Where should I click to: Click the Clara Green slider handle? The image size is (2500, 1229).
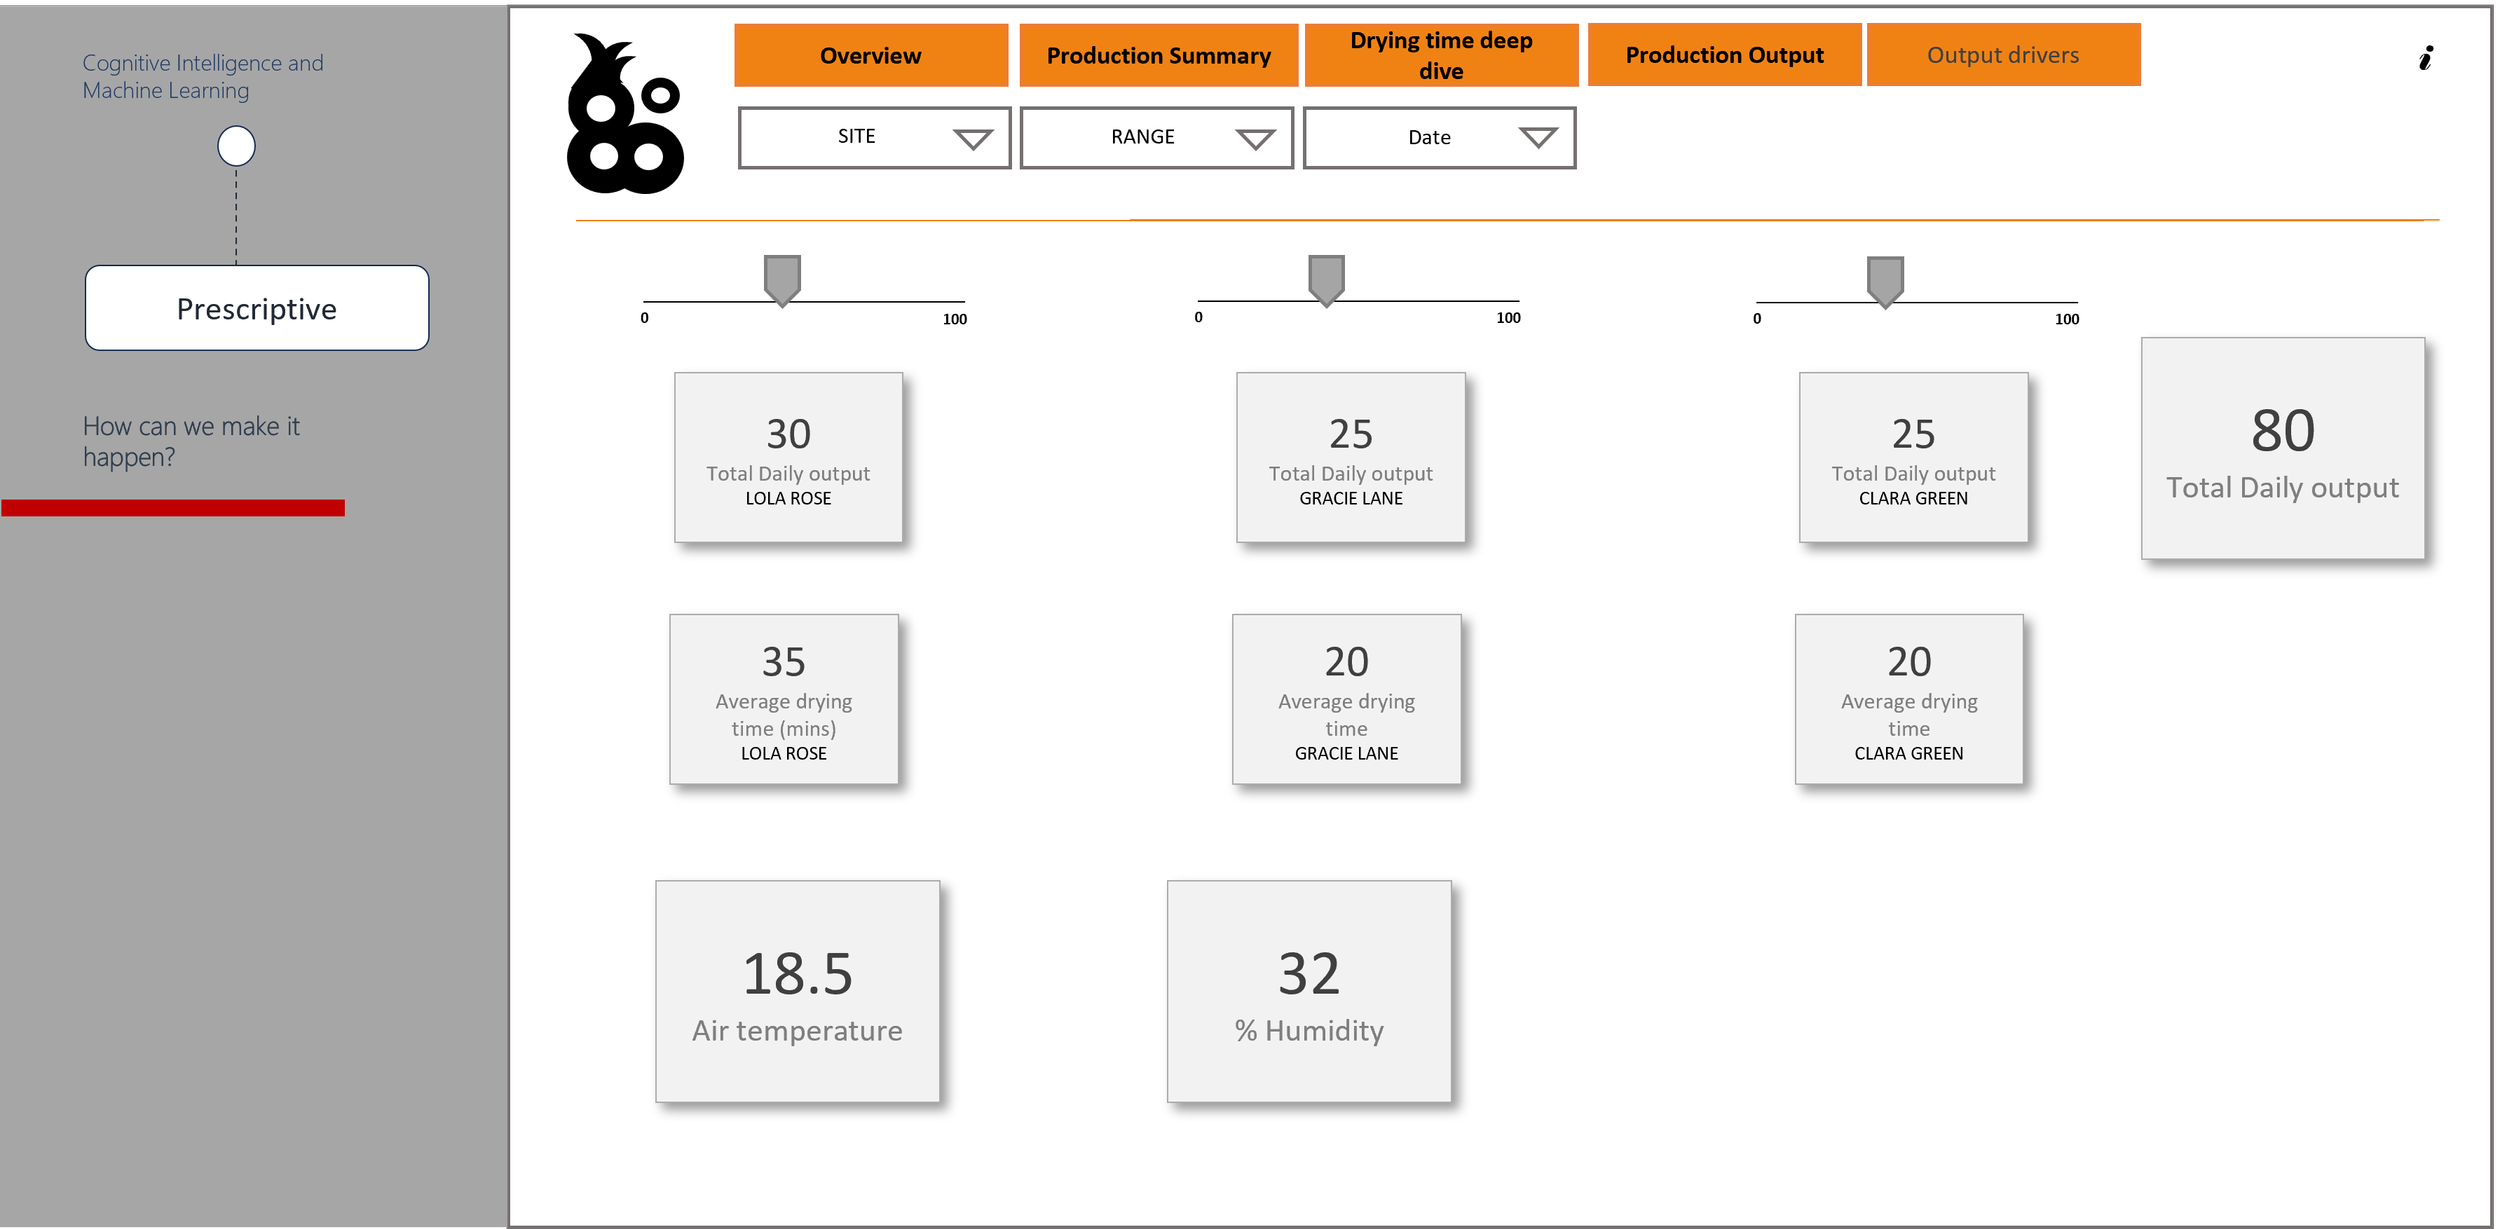coord(1884,280)
